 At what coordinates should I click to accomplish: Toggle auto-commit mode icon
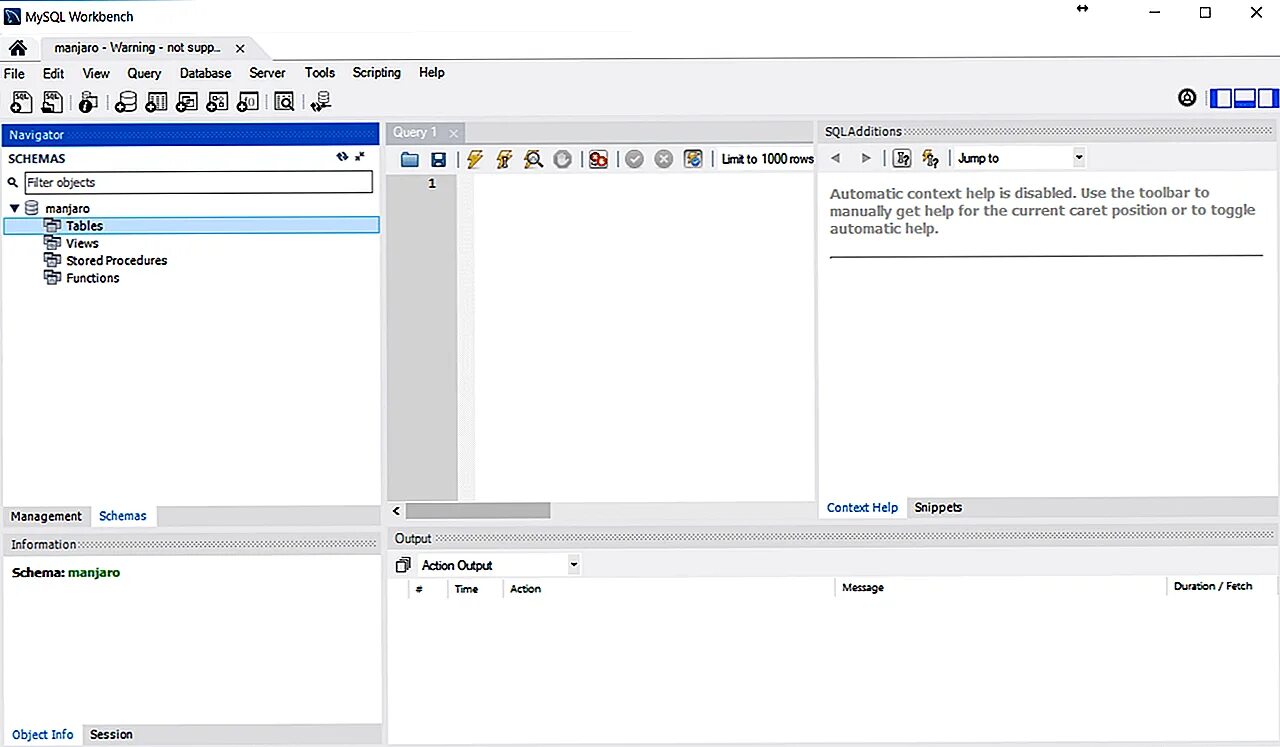(693, 159)
